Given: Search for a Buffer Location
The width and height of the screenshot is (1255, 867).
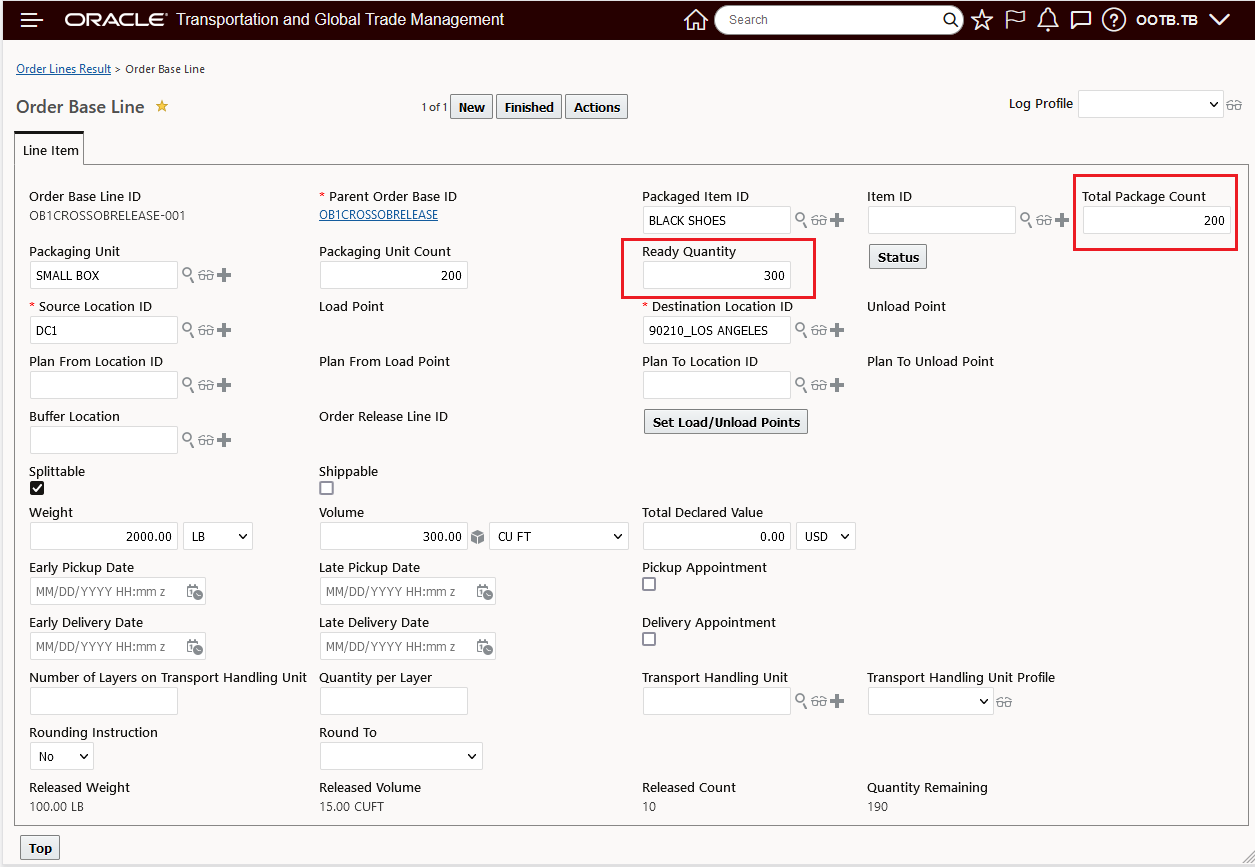Looking at the screenshot, I should coord(188,440).
